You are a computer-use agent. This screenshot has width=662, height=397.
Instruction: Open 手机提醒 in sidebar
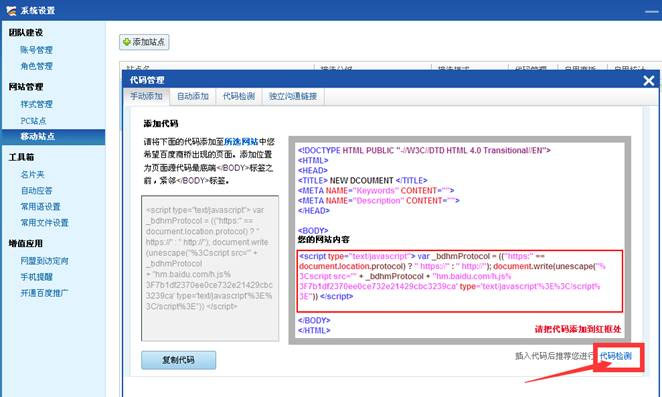(36, 277)
